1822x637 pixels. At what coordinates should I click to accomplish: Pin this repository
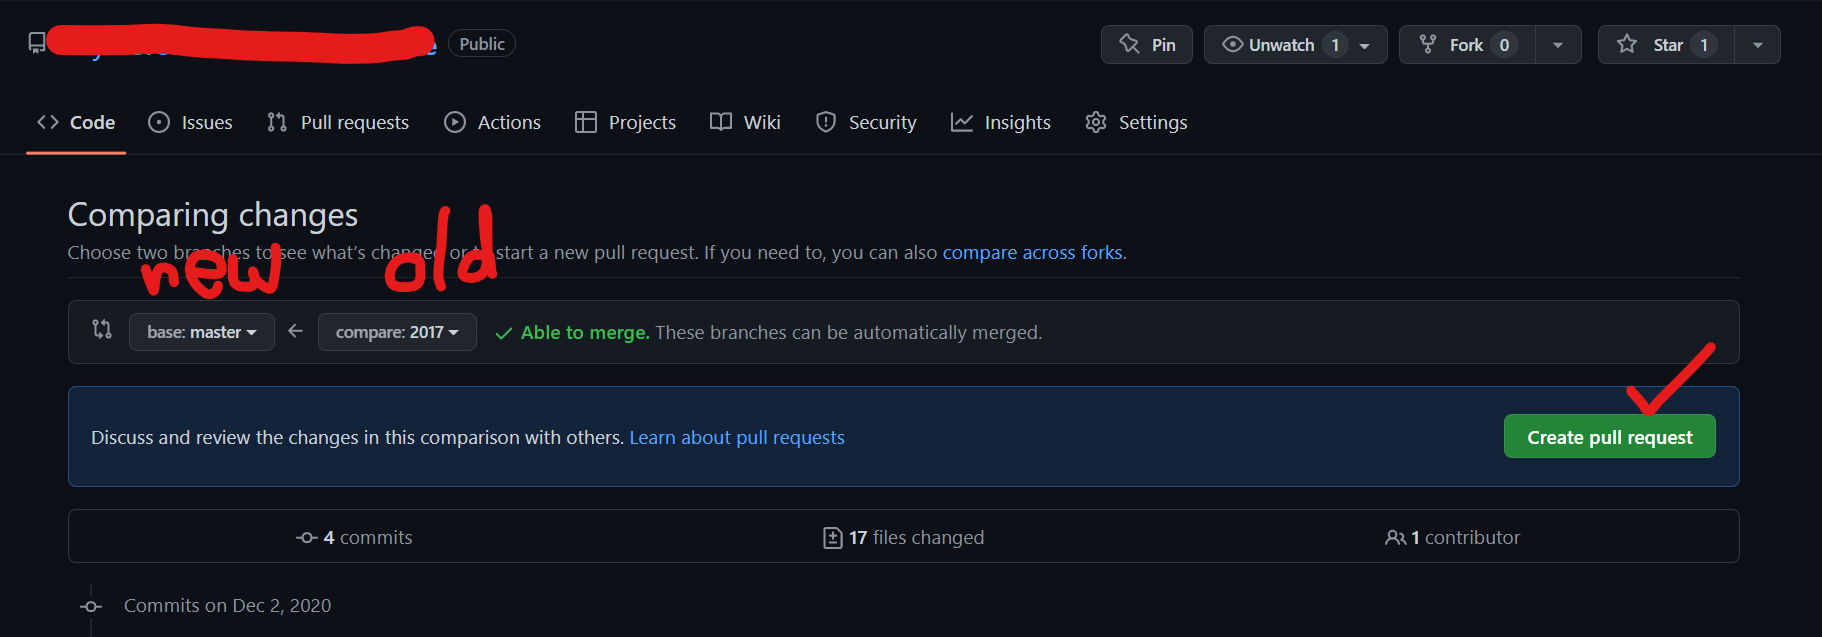pos(1147,45)
